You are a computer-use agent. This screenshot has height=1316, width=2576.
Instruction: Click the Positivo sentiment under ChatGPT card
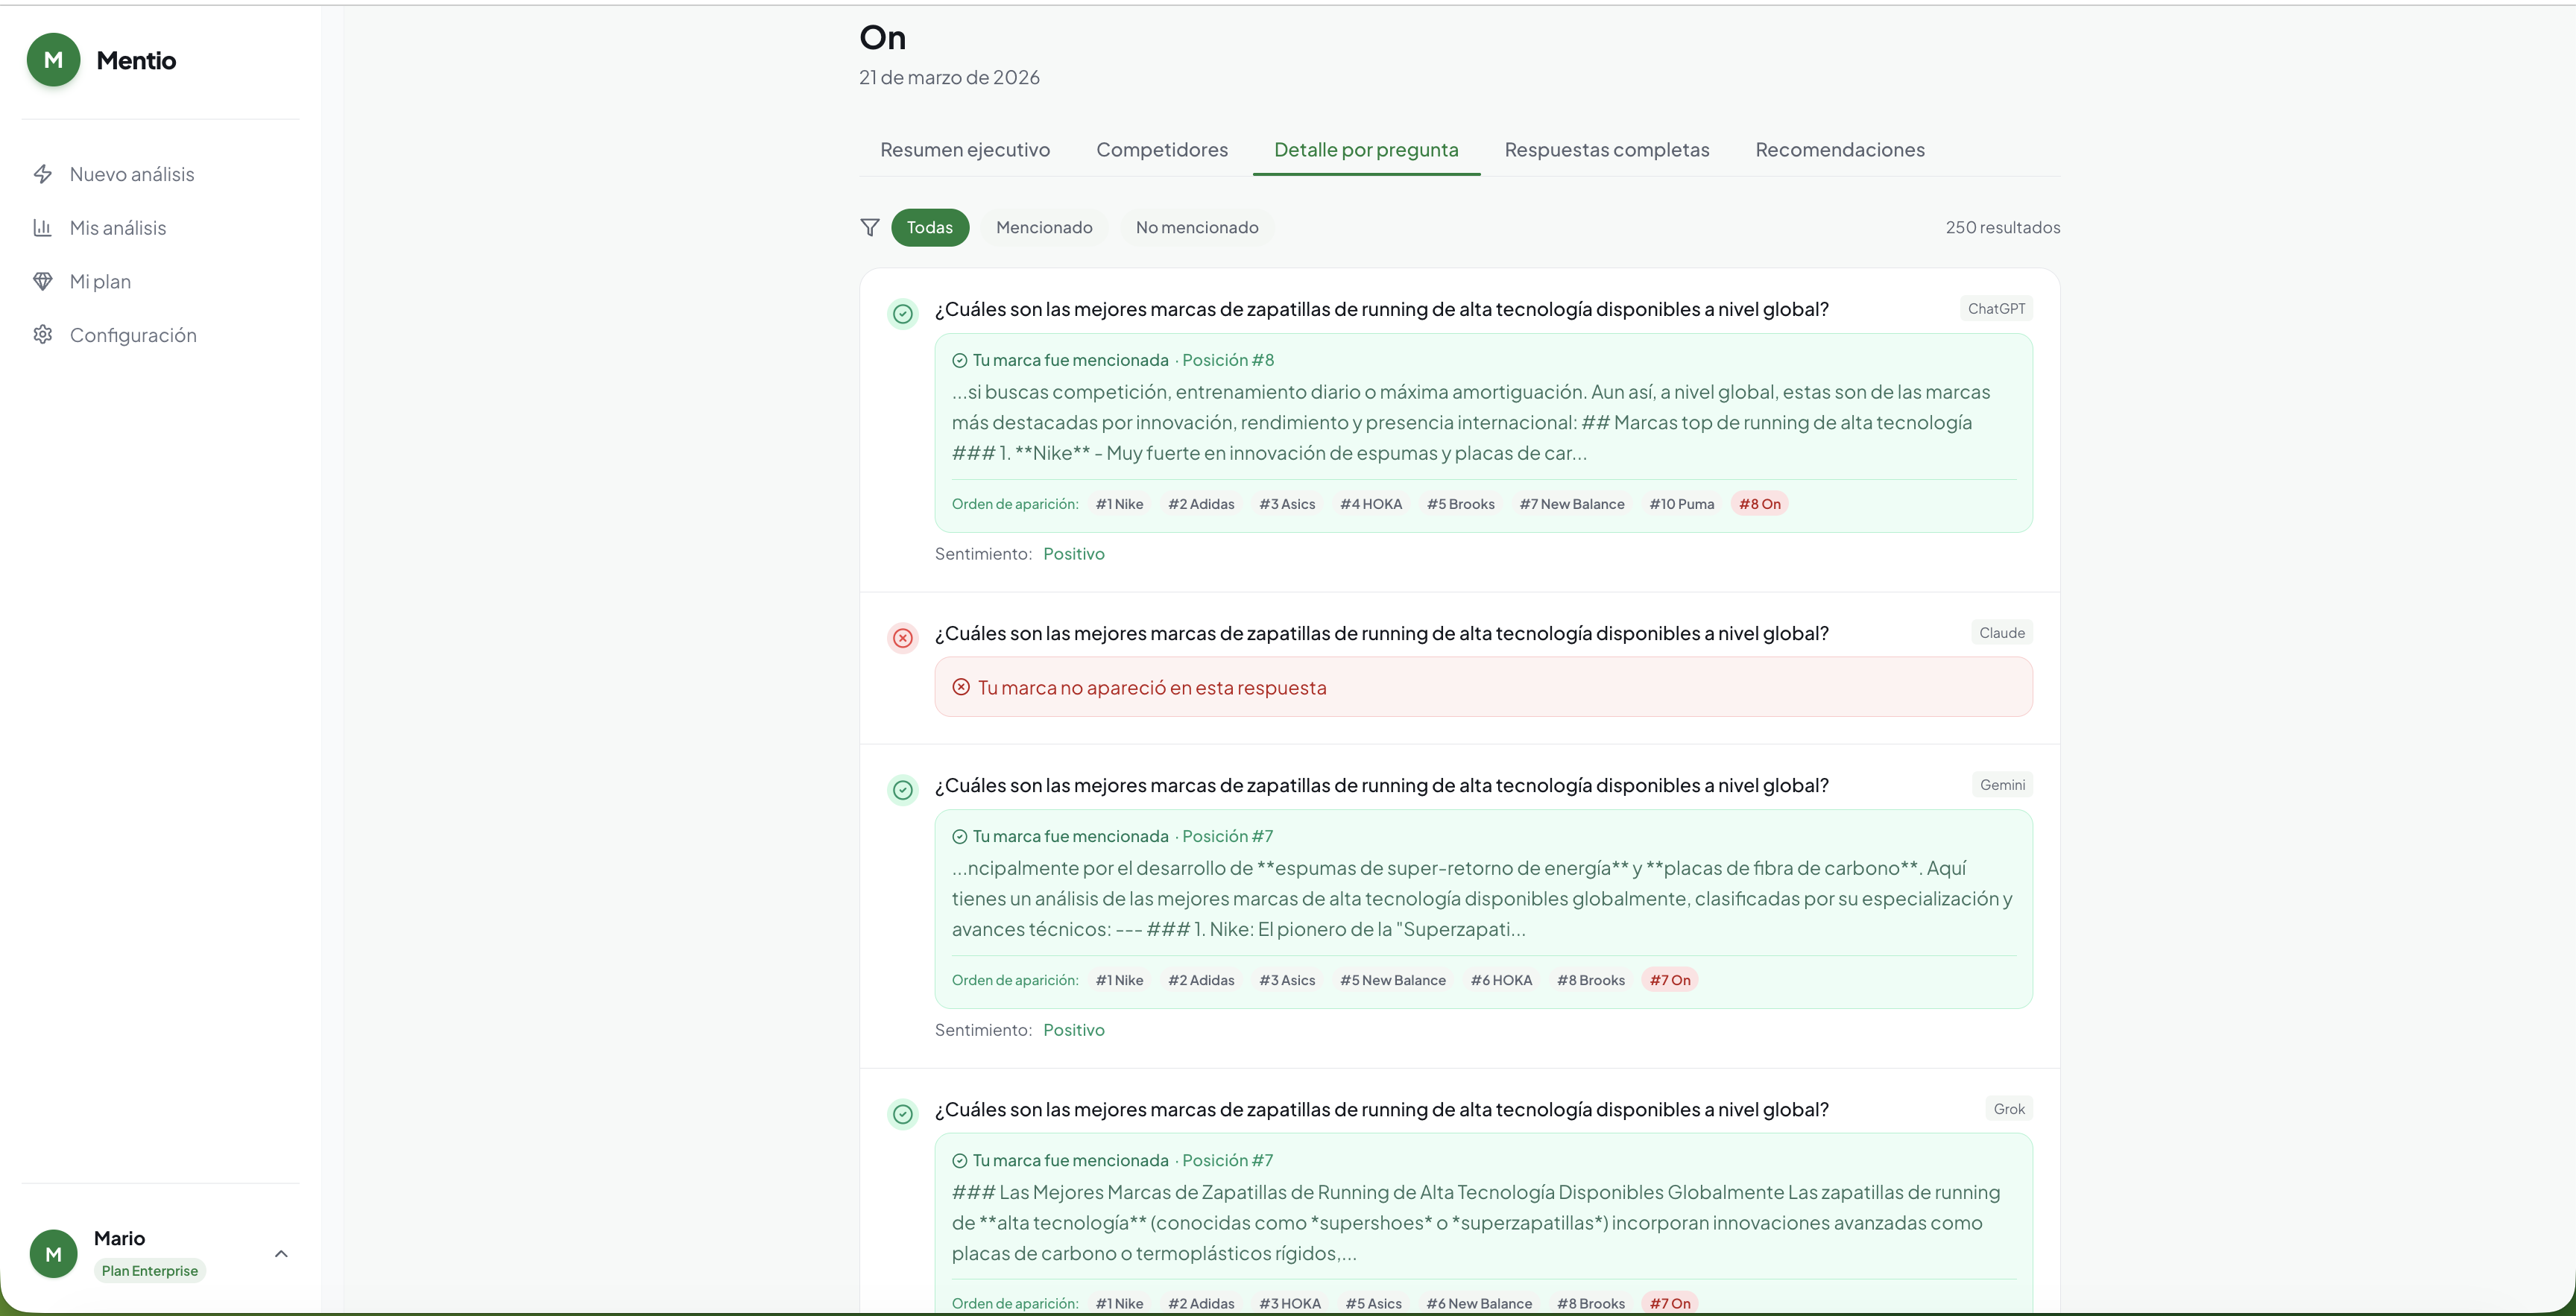(x=1074, y=554)
